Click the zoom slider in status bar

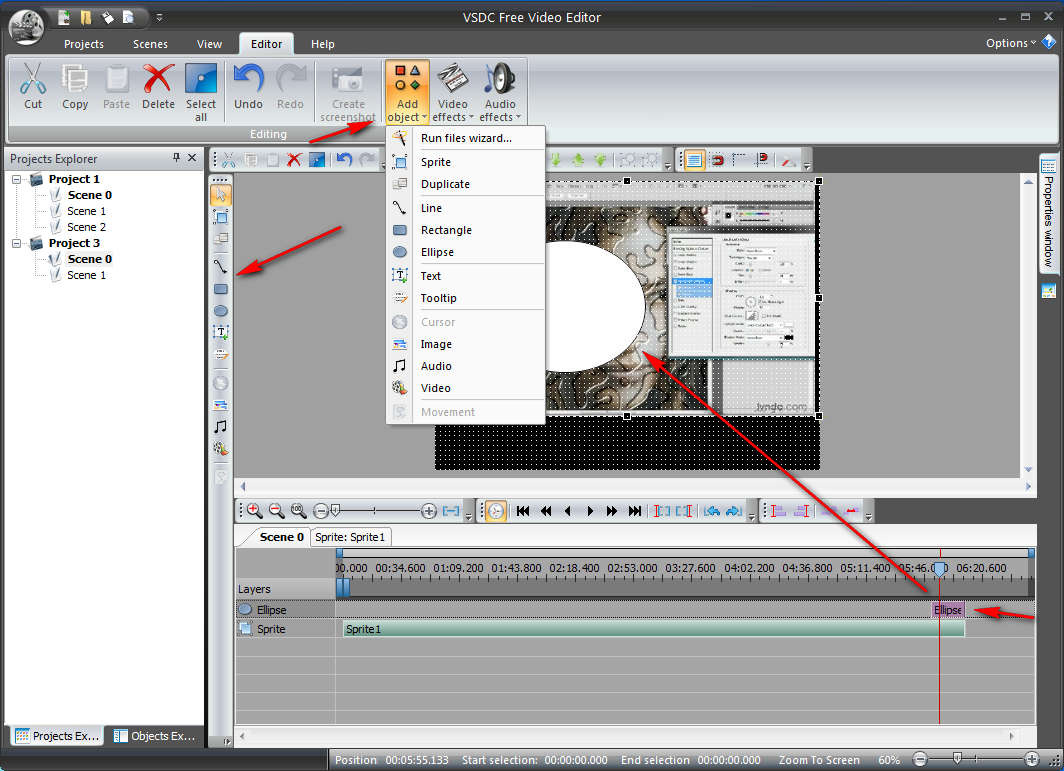pos(958,760)
